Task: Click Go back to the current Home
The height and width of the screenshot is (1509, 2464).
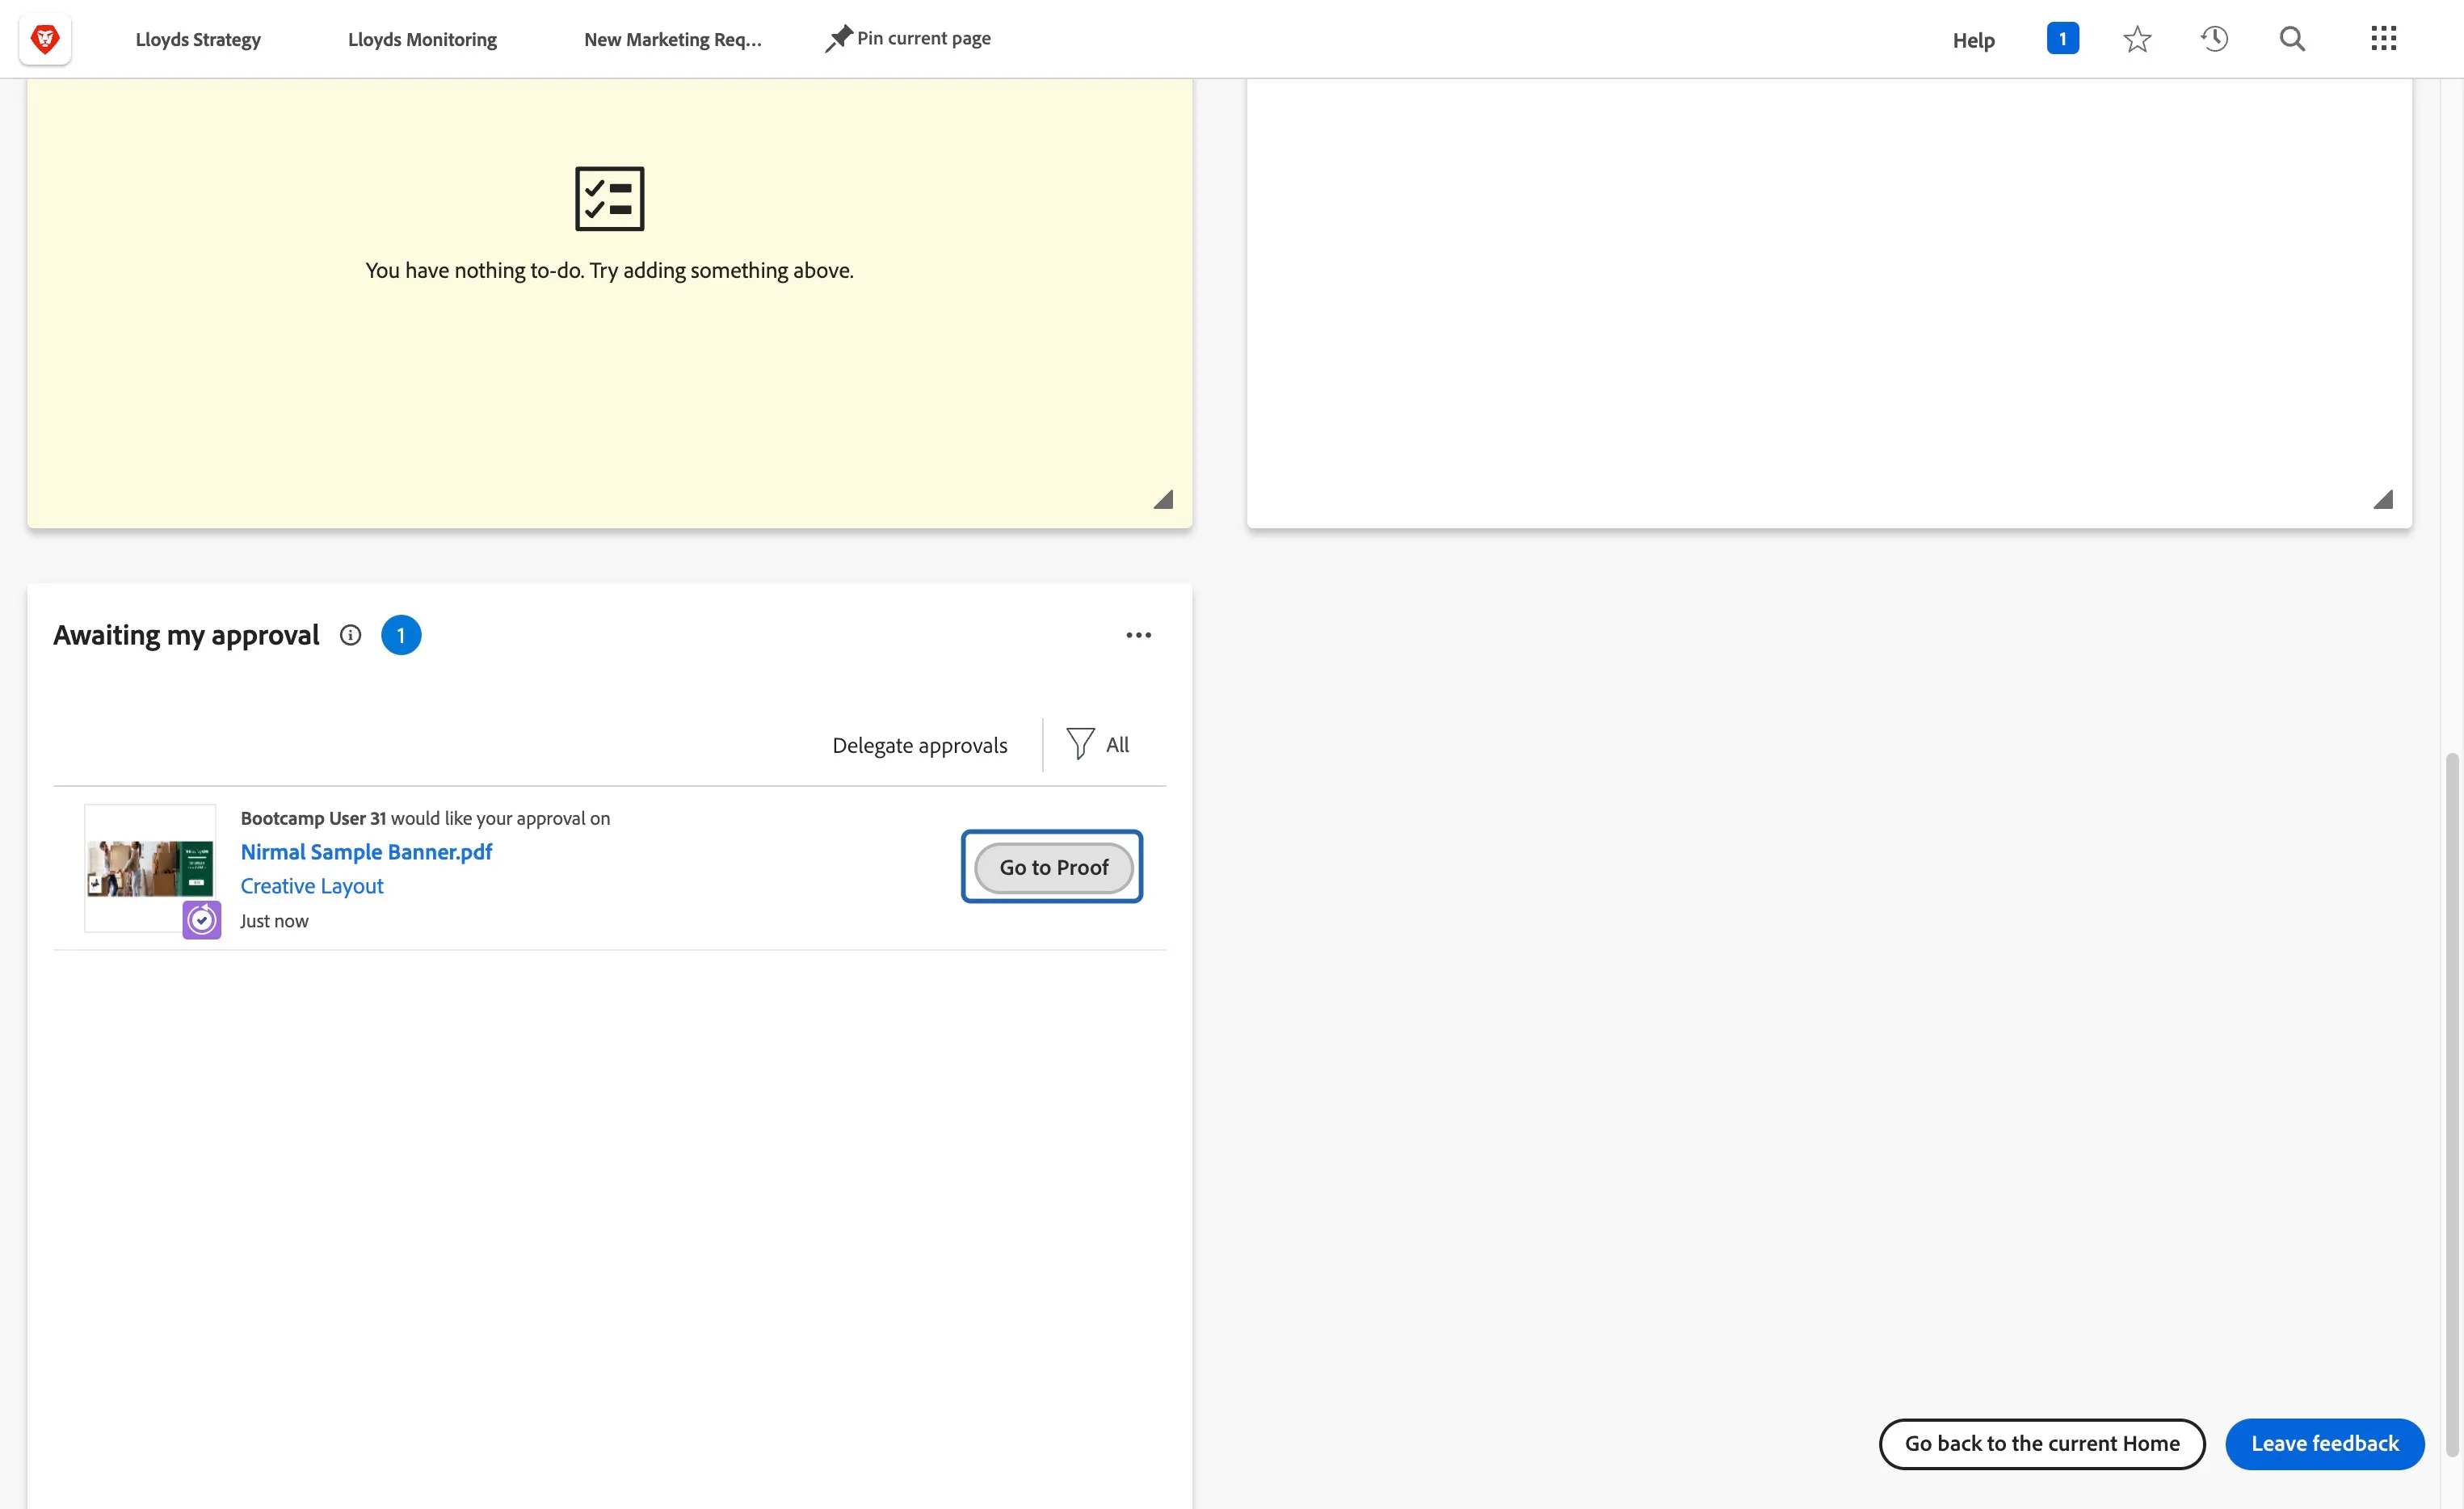Action: coord(2041,1443)
